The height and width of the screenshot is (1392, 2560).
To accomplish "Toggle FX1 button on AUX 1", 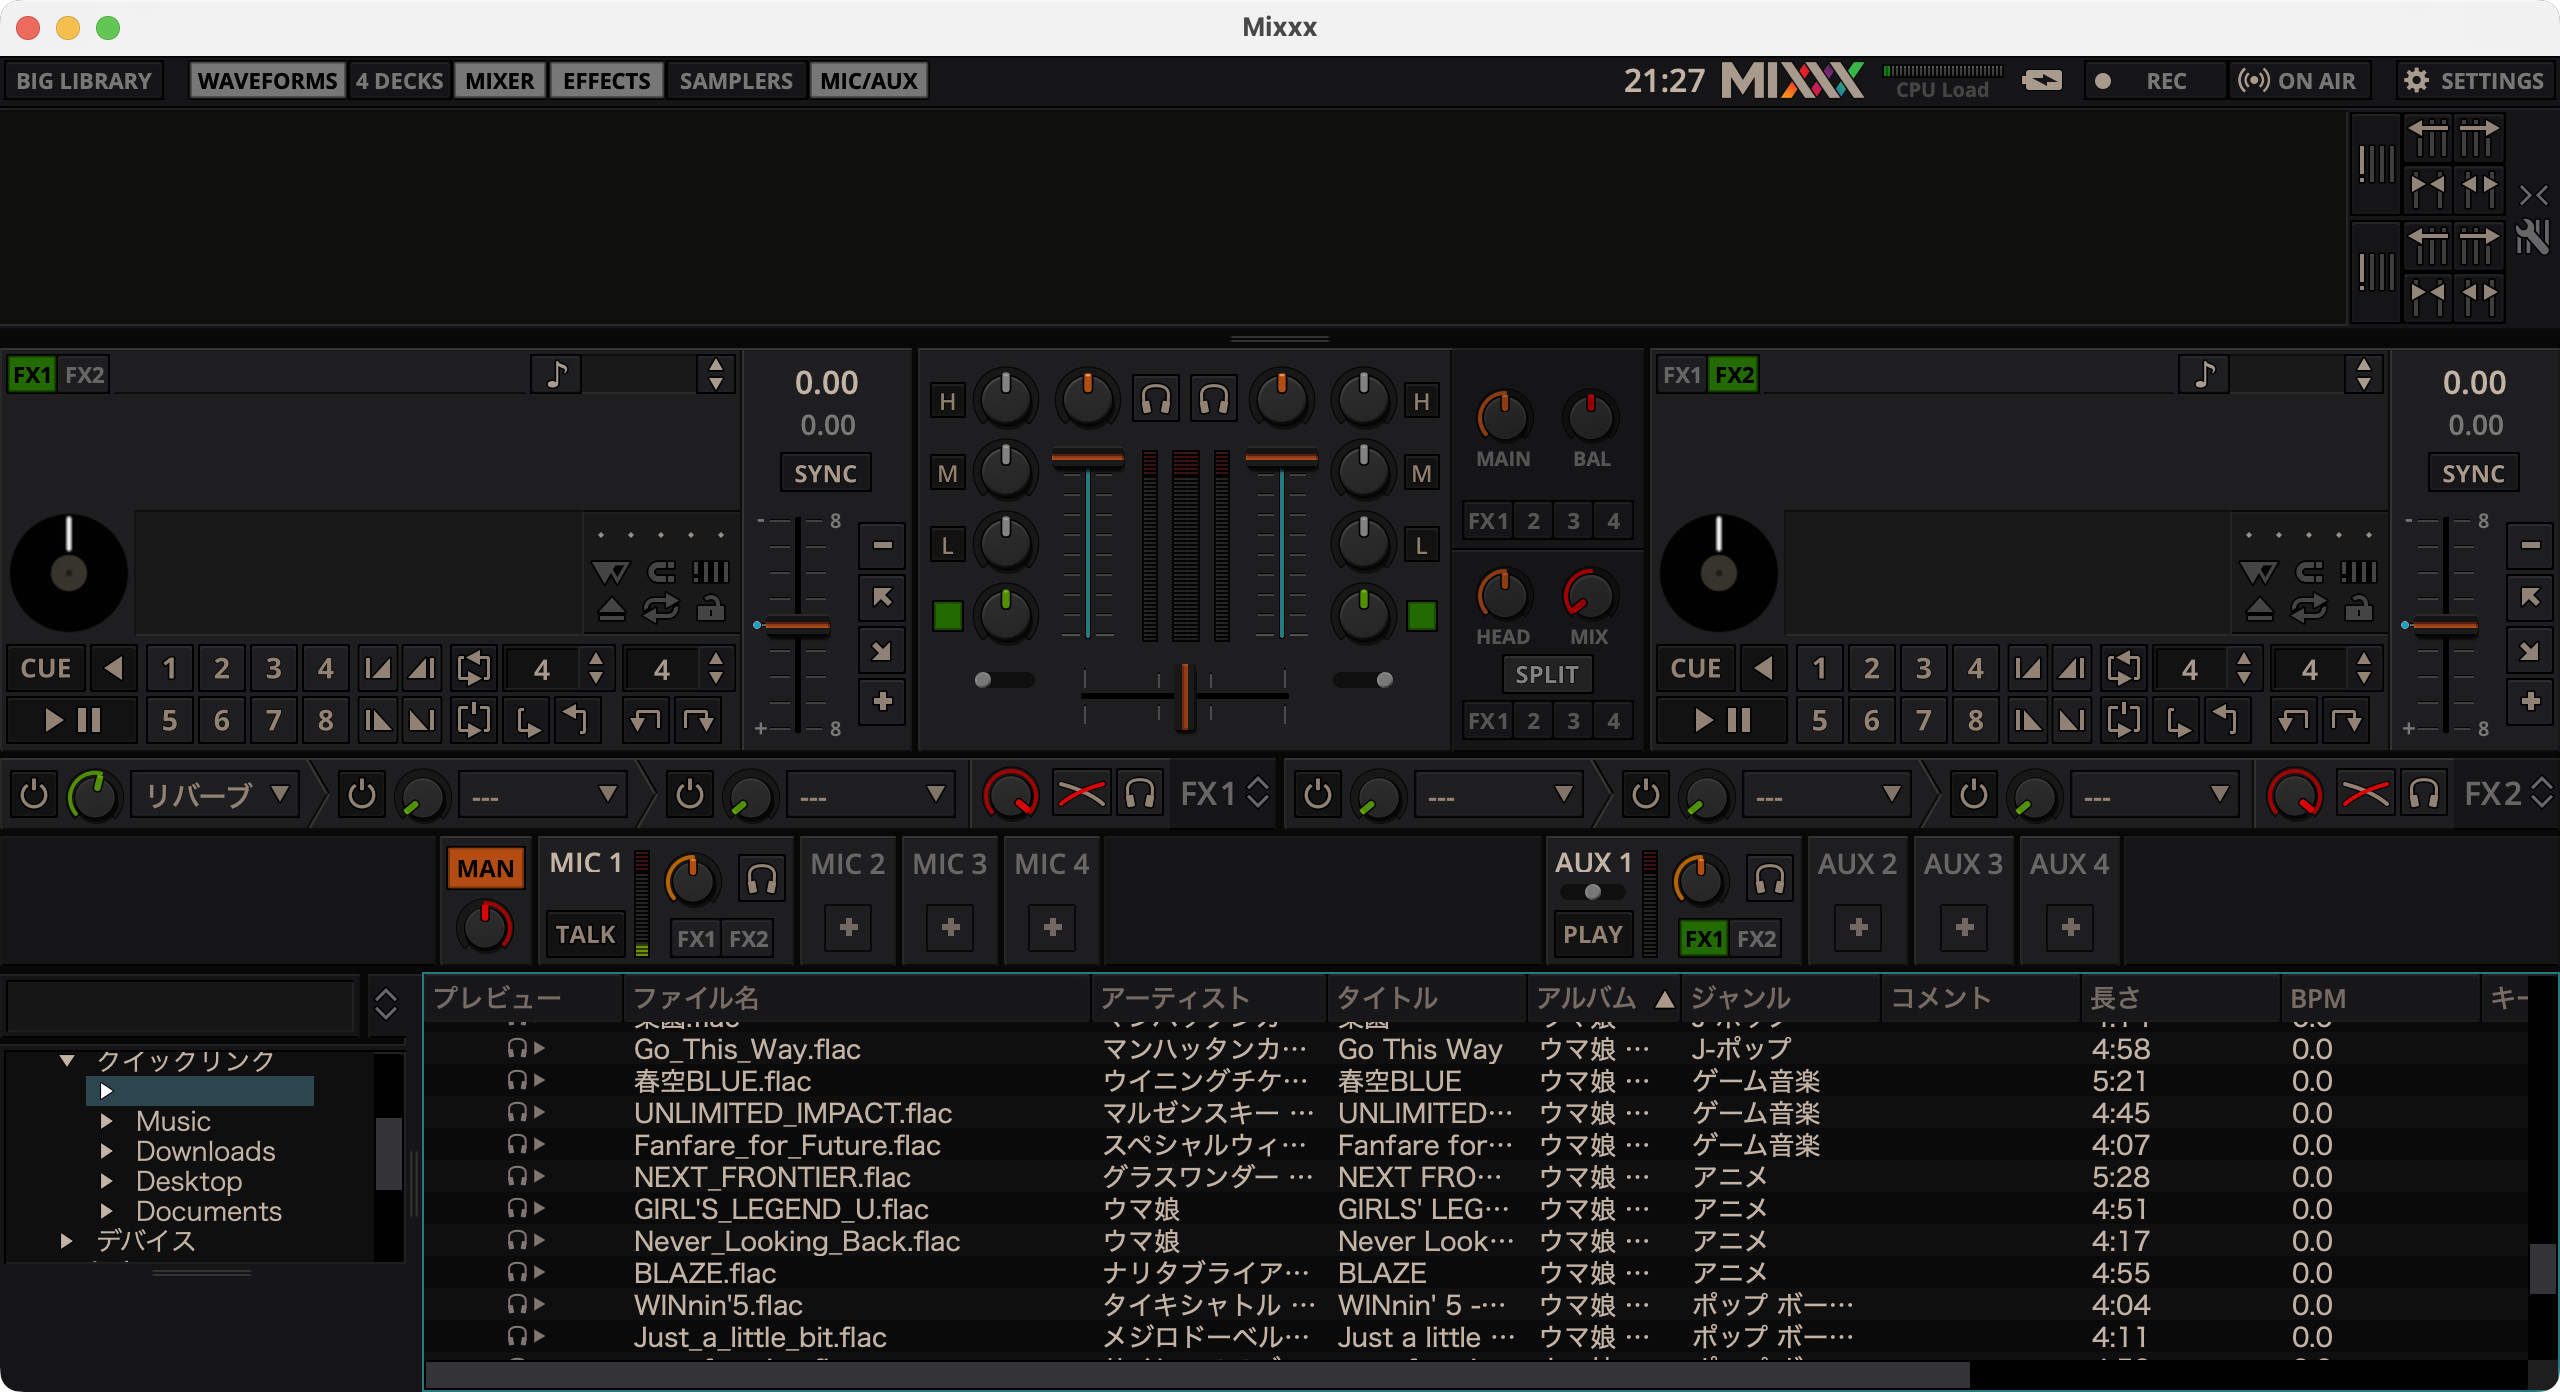I will [1703, 938].
